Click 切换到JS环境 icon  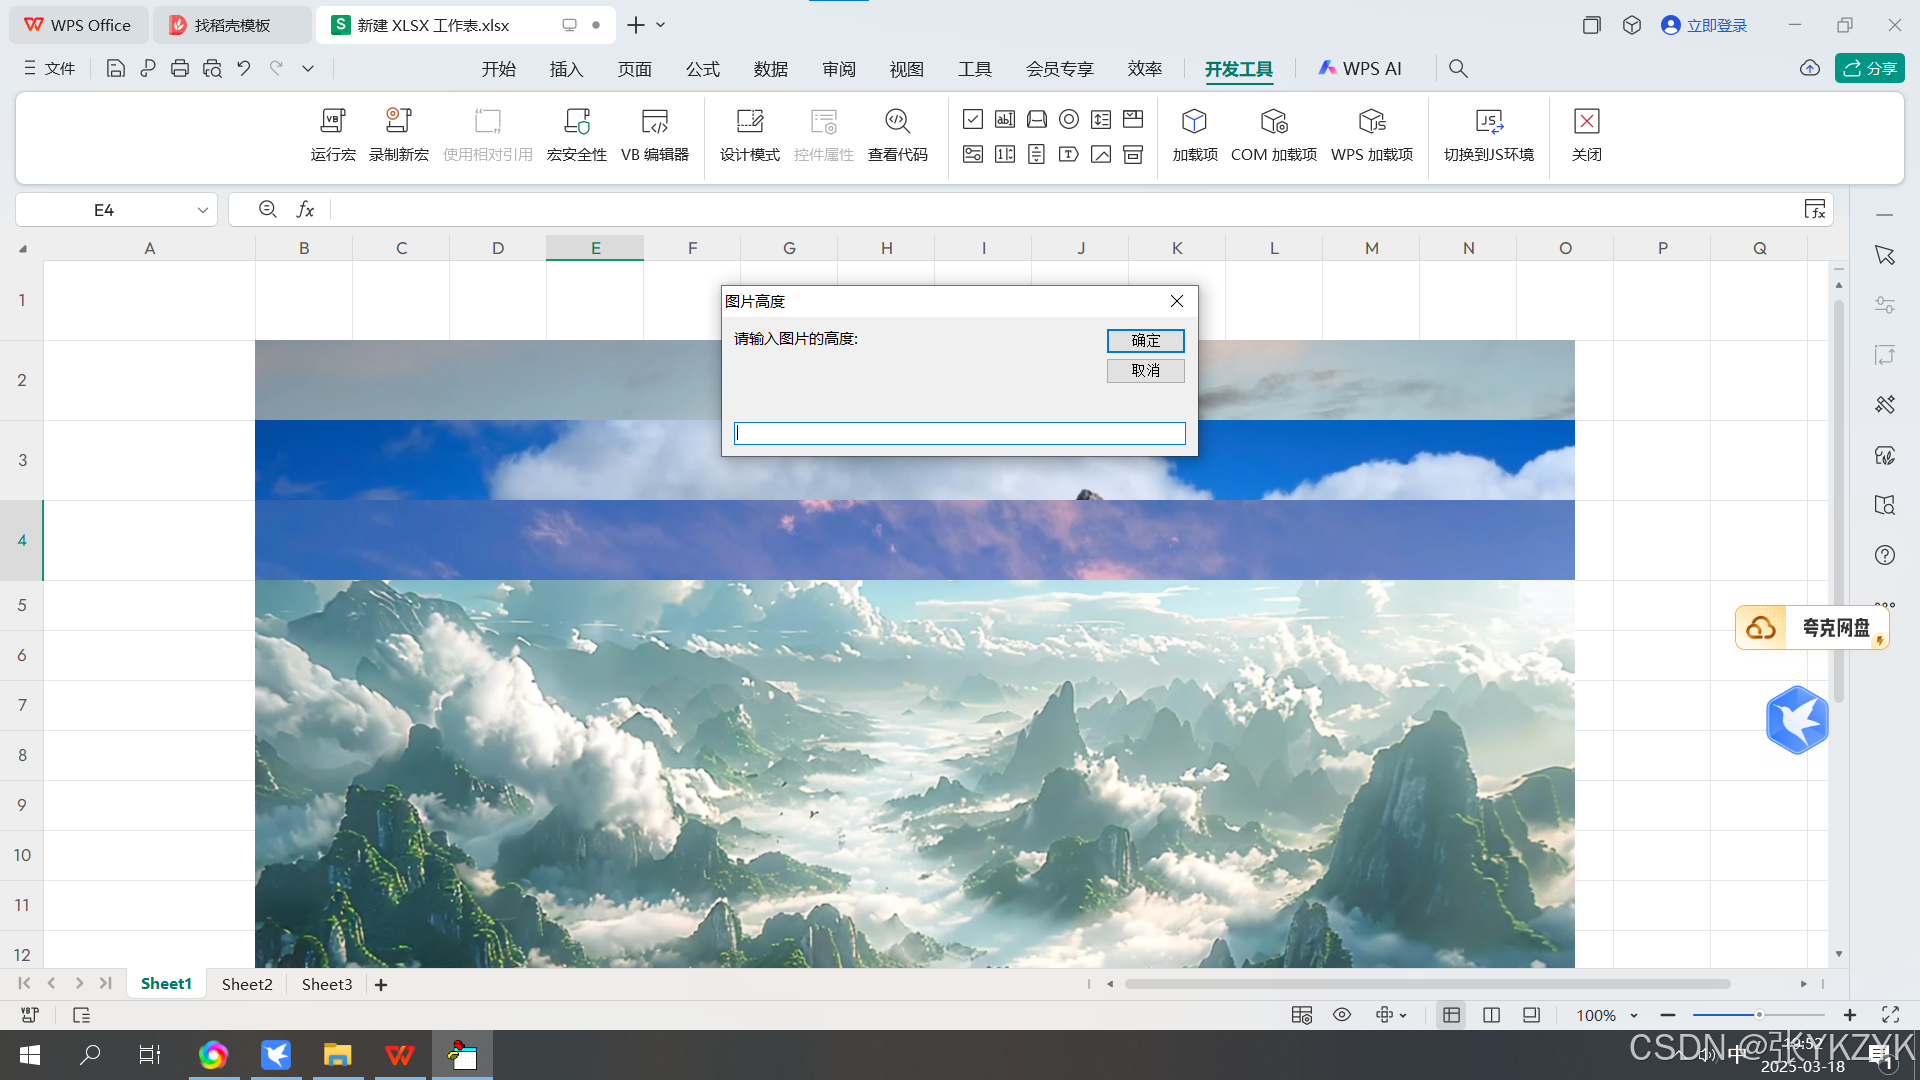[1489, 123]
